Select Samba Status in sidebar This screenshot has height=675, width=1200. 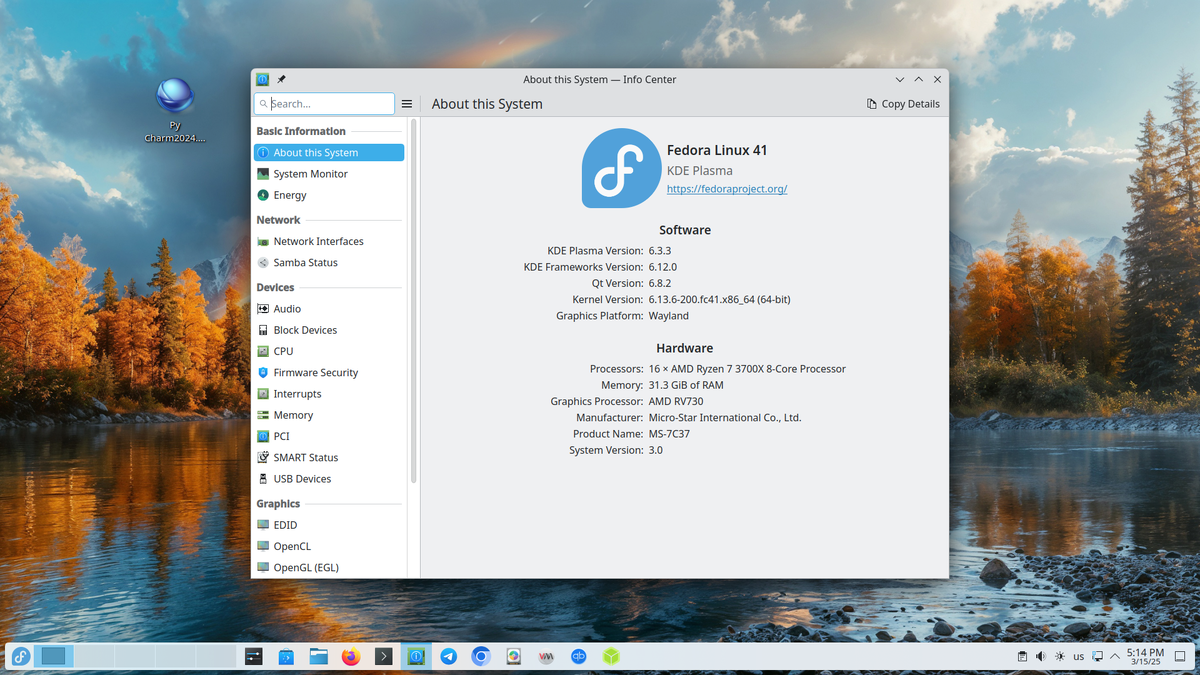(329, 263)
